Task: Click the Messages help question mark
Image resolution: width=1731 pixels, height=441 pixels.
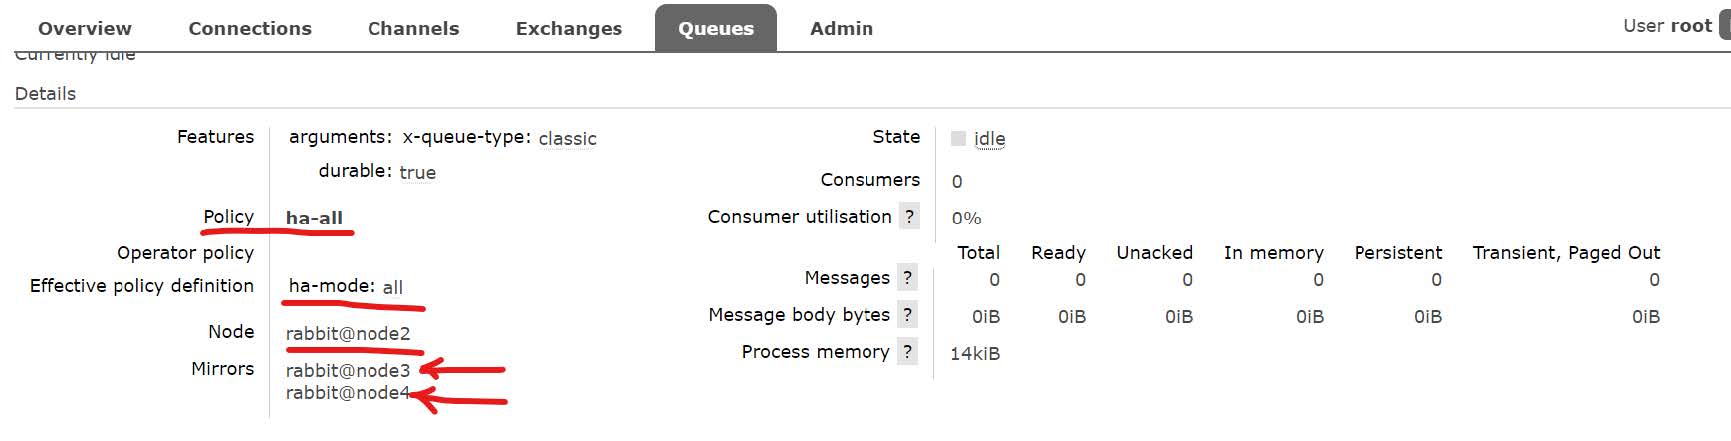Action: [x=908, y=278]
